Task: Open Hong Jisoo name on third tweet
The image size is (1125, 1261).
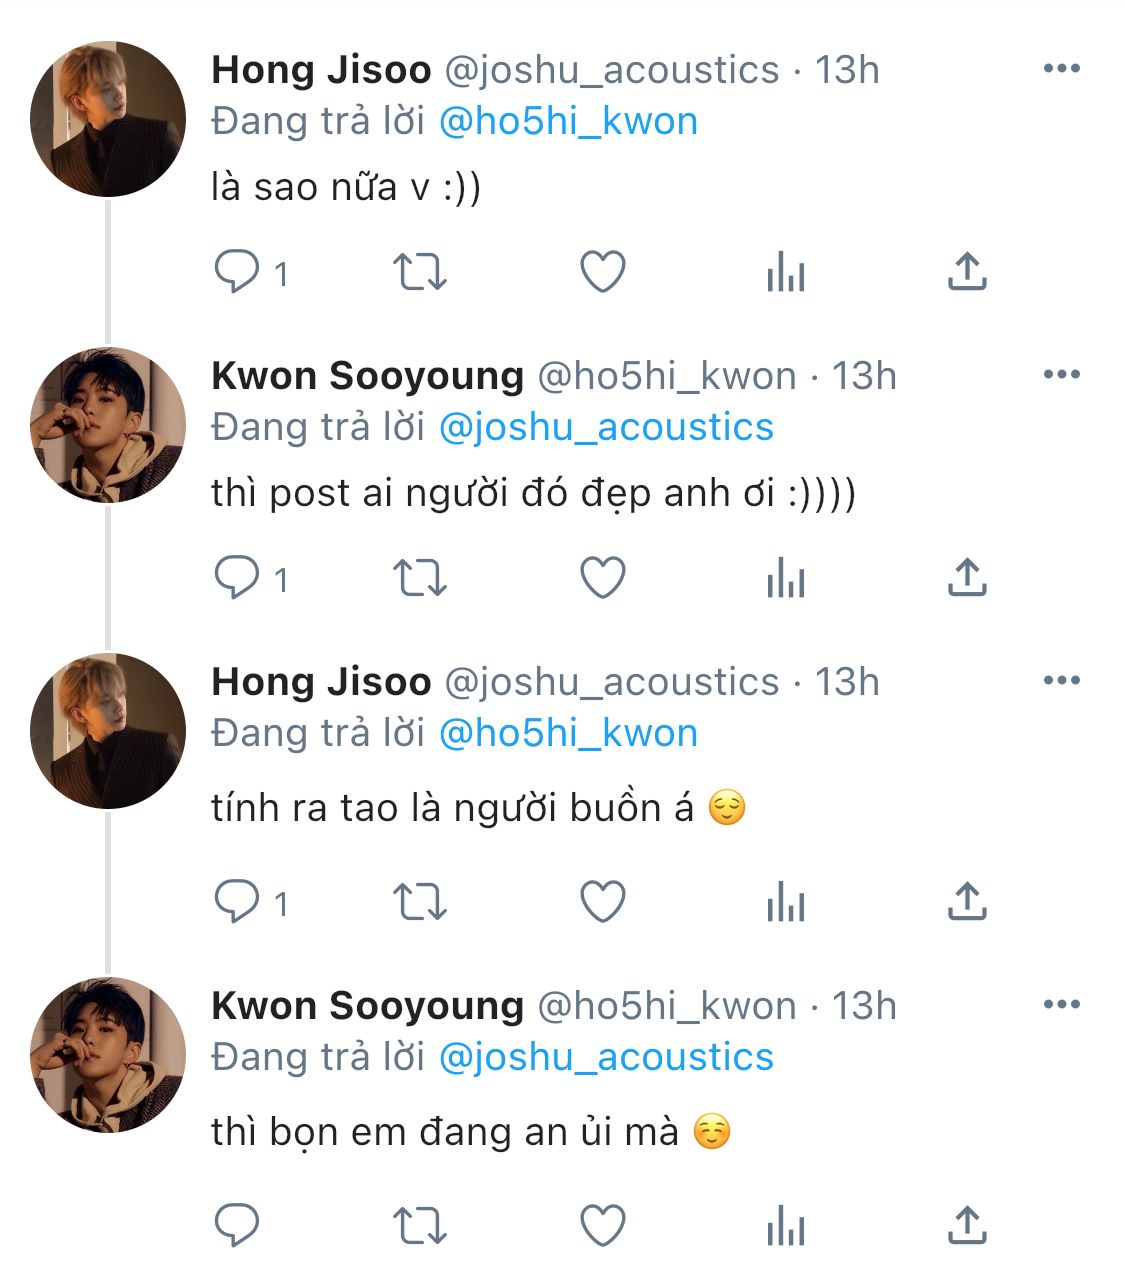Action: [321, 681]
